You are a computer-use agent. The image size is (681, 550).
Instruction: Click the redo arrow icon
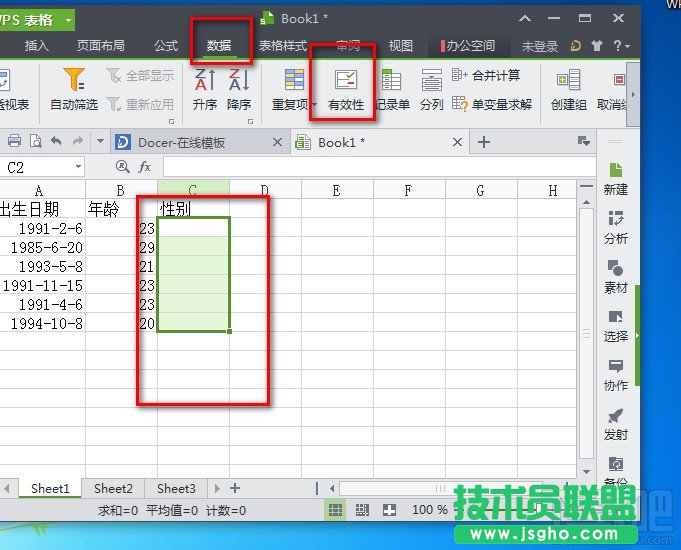point(78,141)
